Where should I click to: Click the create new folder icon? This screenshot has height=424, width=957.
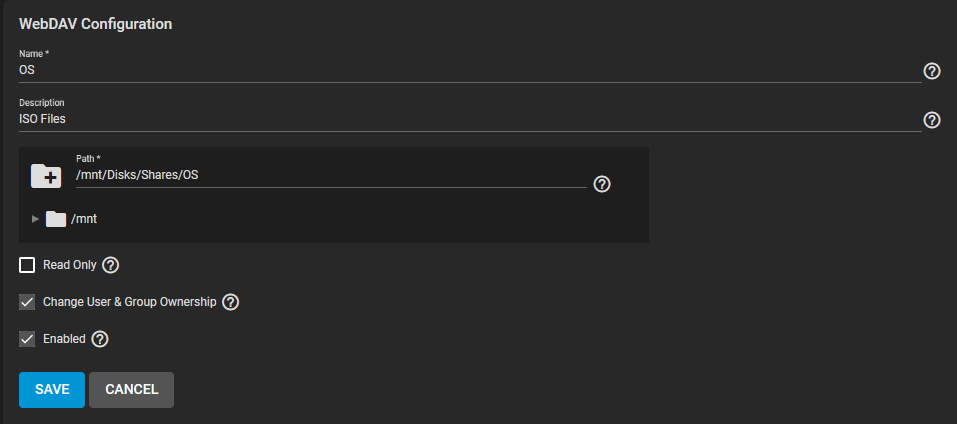click(x=46, y=176)
